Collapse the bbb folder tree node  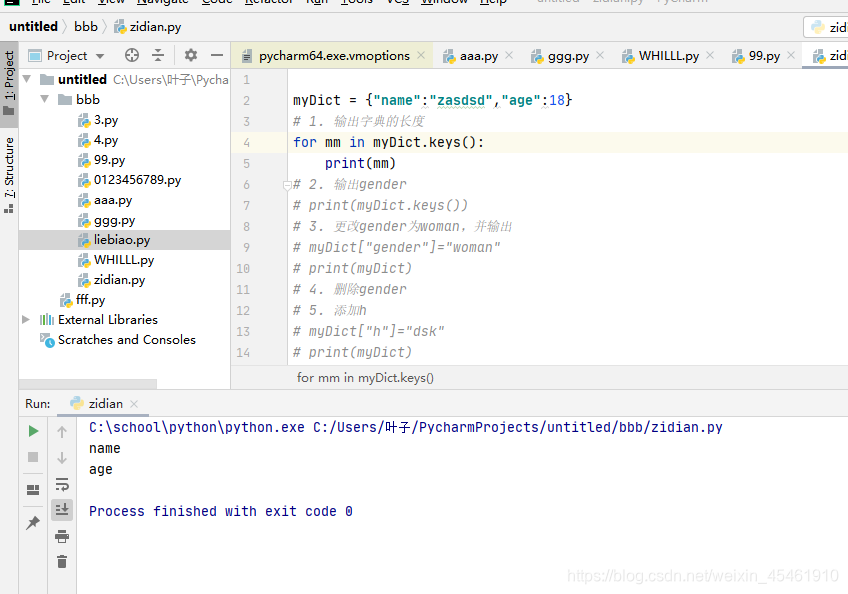coord(45,100)
